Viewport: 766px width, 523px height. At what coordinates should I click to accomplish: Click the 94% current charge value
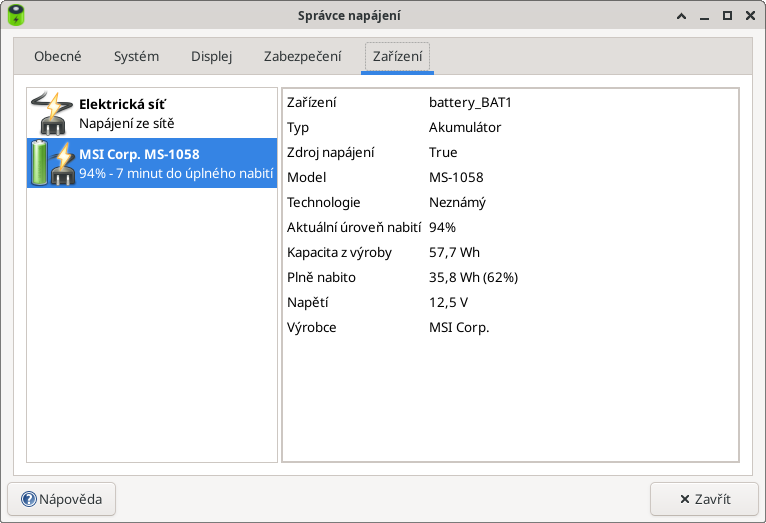442,228
